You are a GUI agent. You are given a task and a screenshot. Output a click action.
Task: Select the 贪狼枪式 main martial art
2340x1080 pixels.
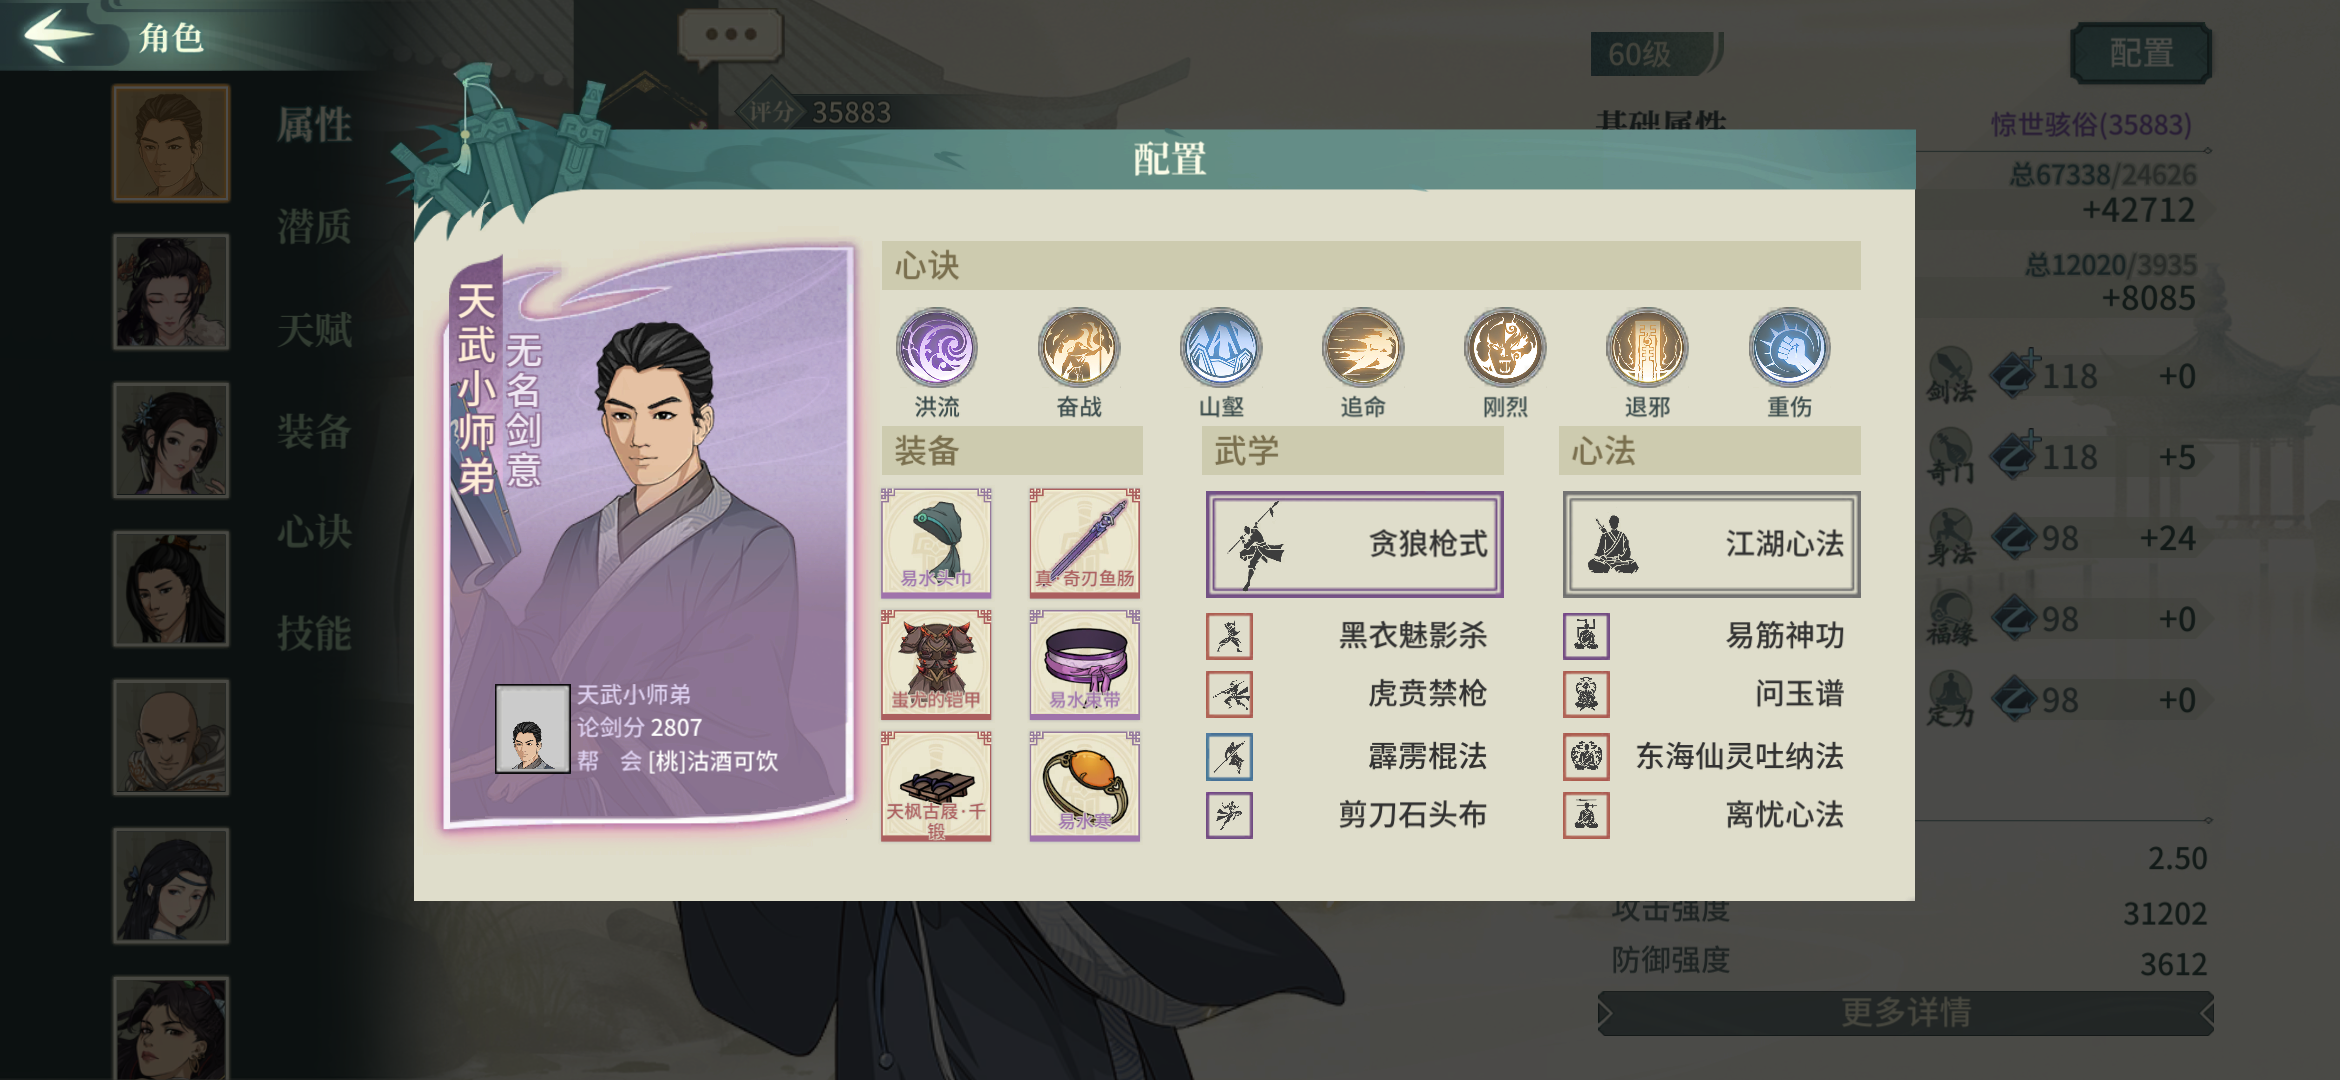(1354, 544)
